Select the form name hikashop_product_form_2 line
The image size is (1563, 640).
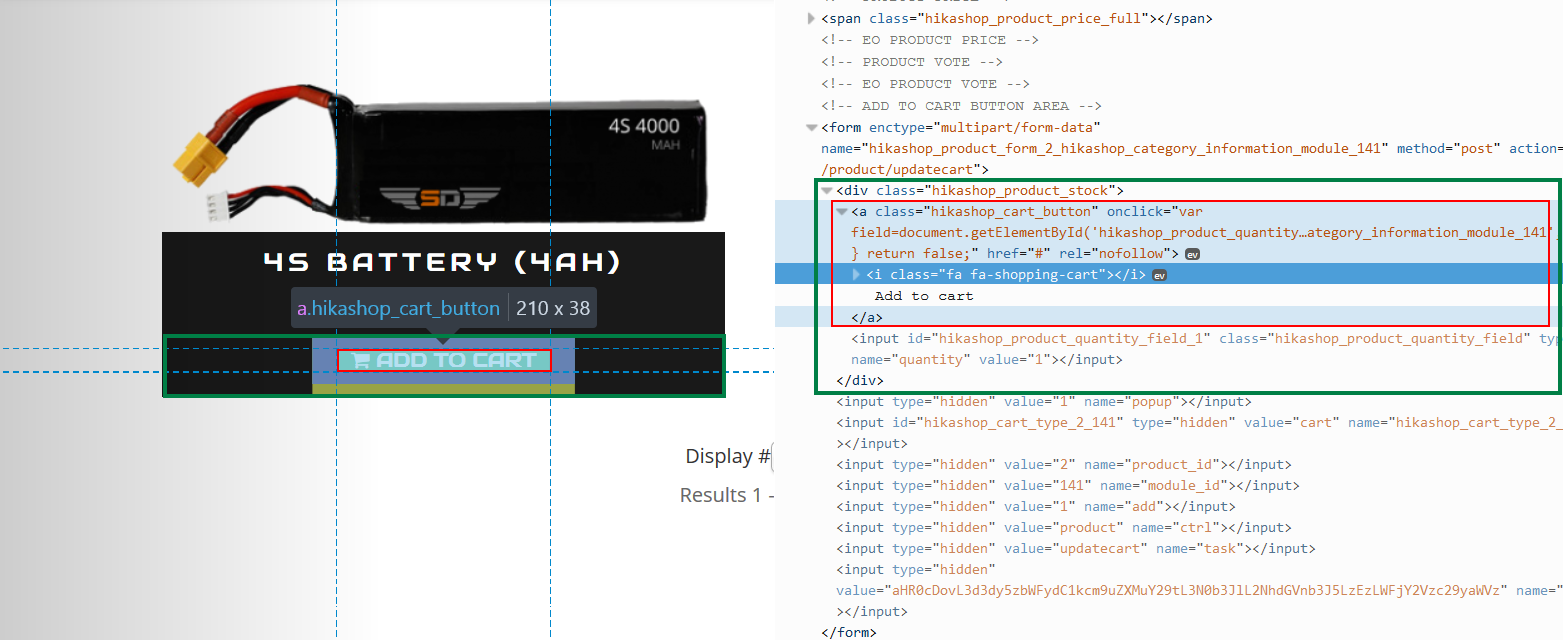pyautogui.click(x=1190, y=148)
